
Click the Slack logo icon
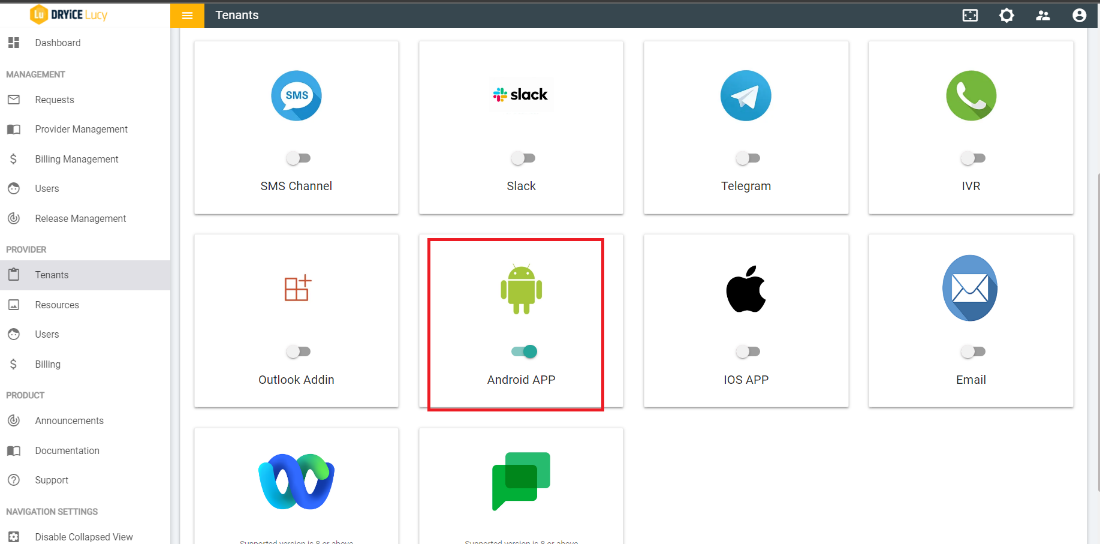pyautogui.click(x=521, y=95)
